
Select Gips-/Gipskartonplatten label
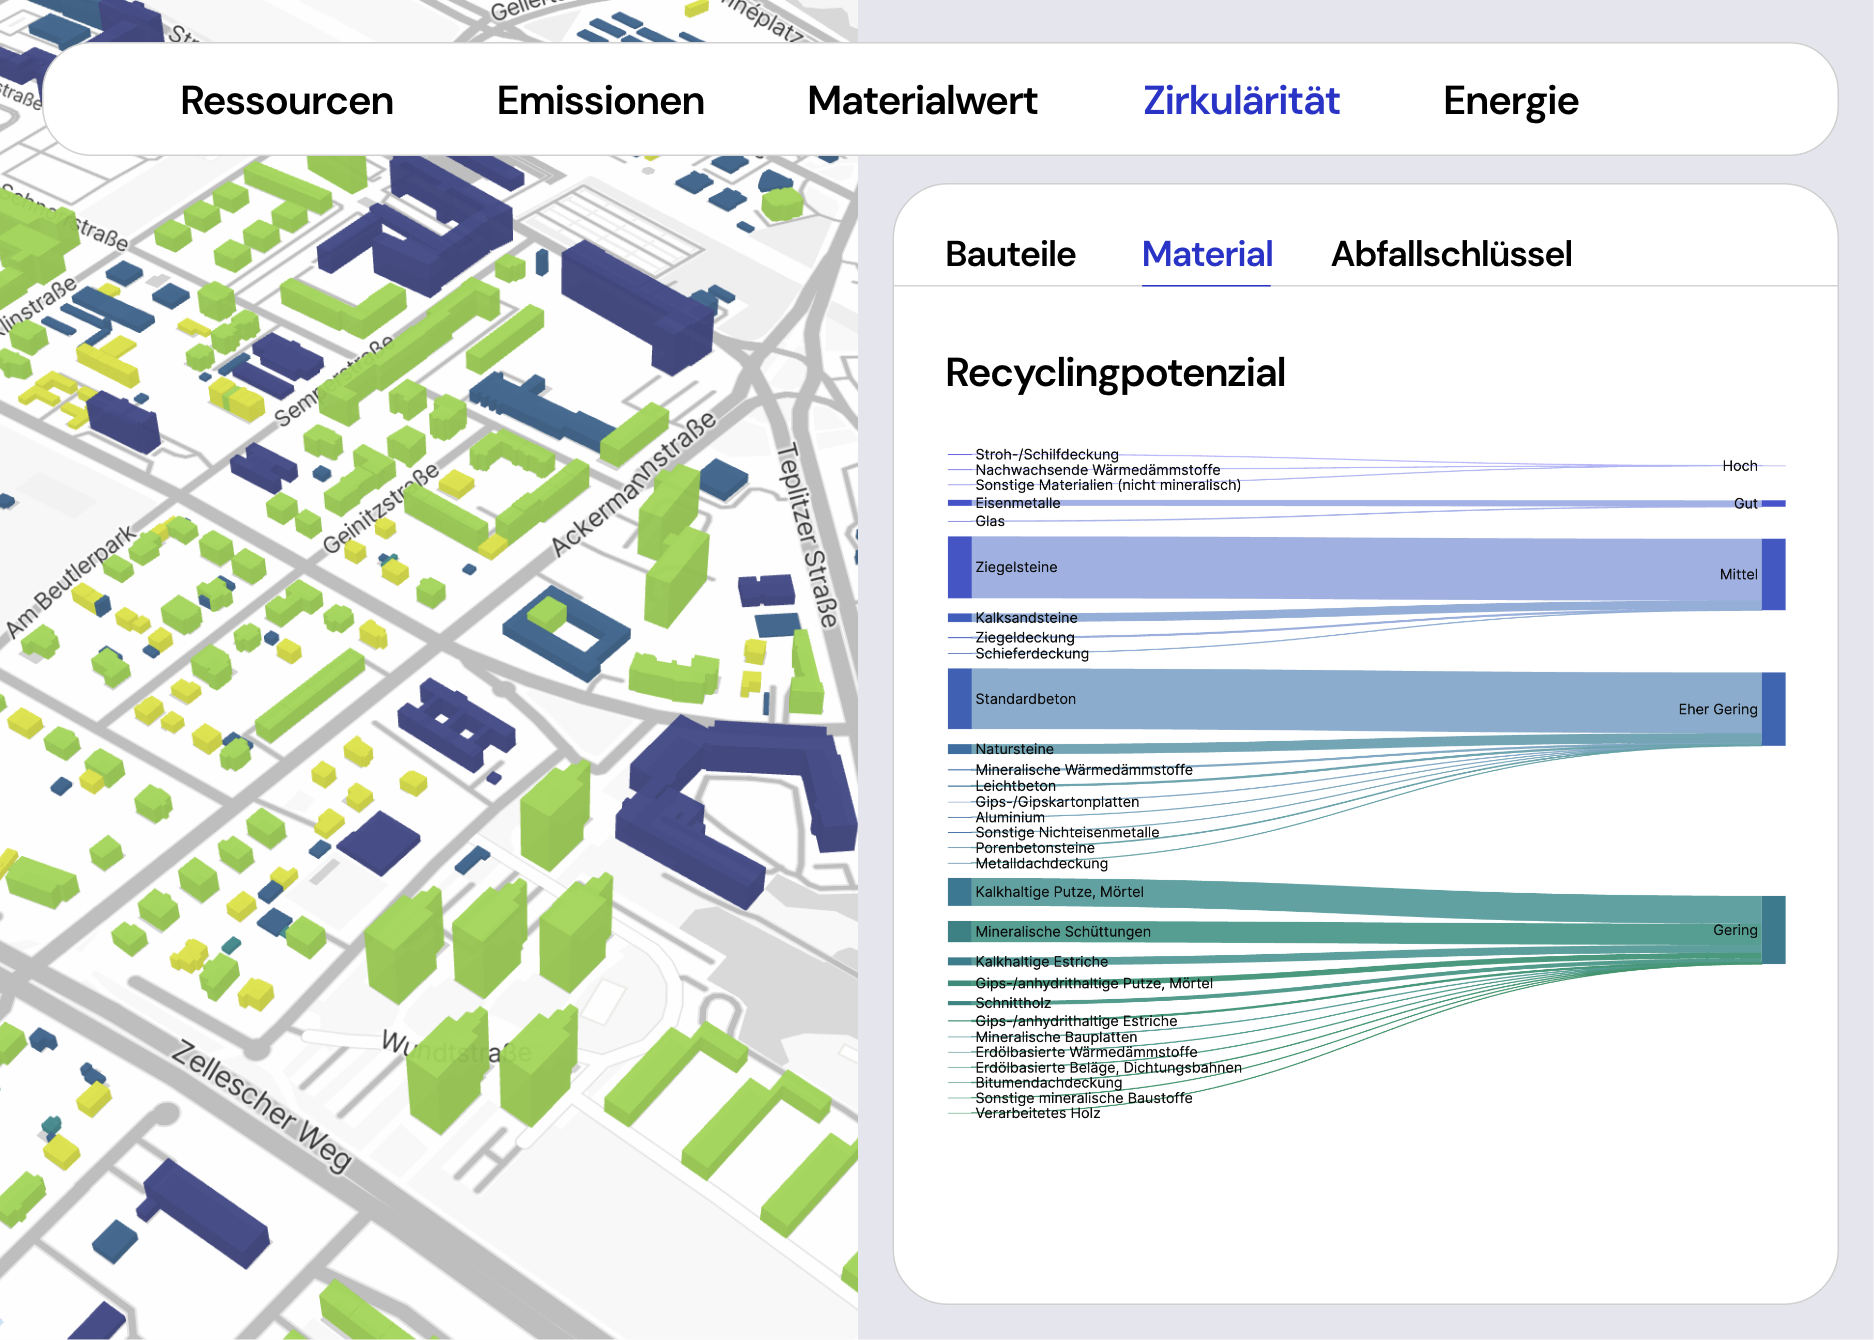[1057, 802]
